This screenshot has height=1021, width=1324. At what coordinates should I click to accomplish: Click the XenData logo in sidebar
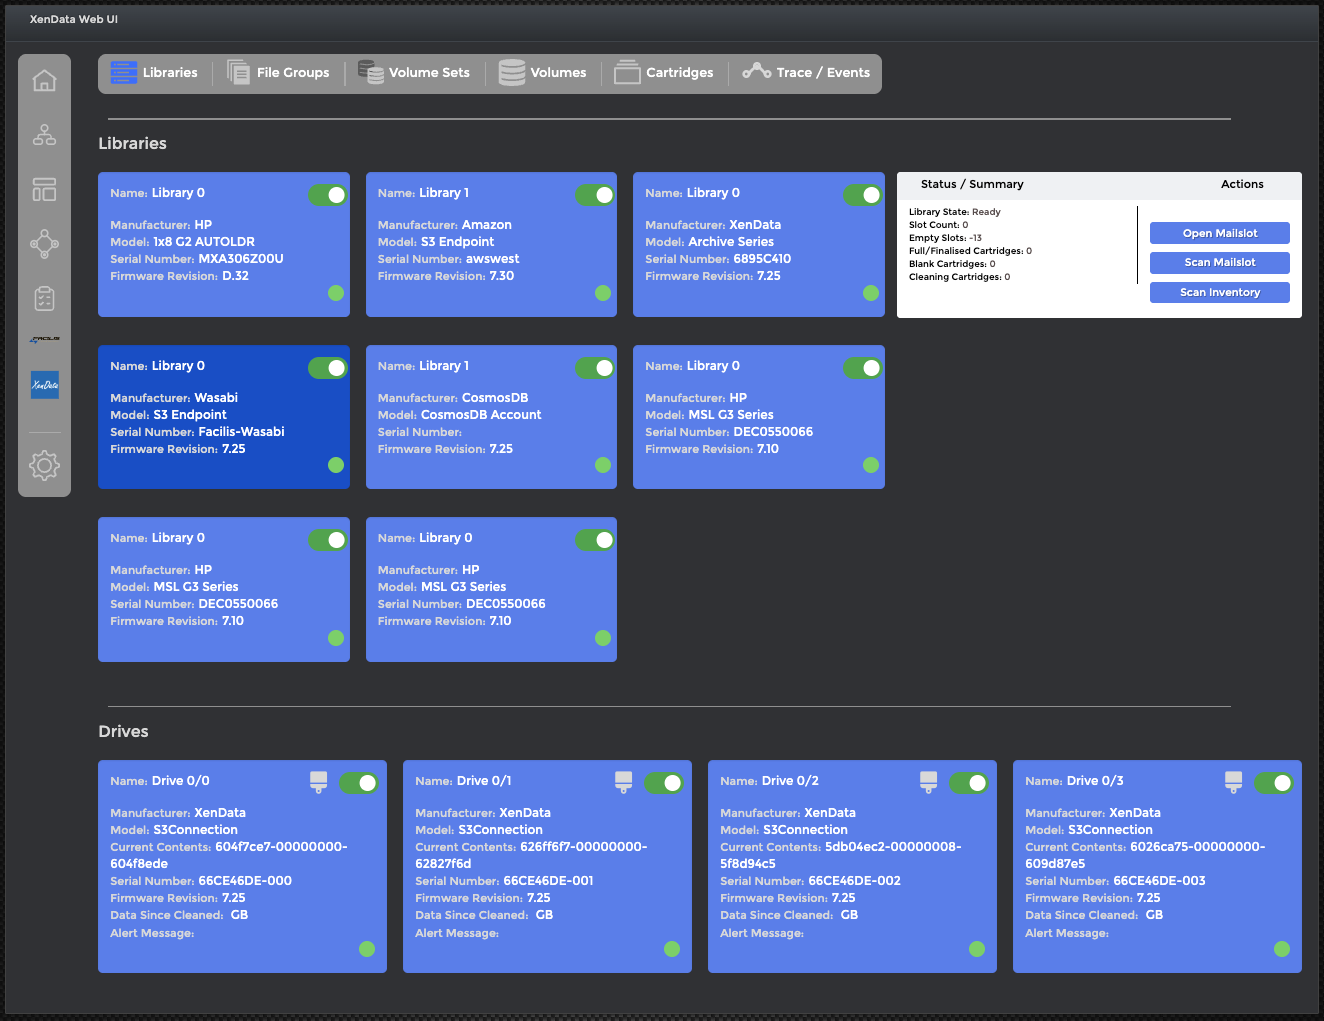[44, 385]
